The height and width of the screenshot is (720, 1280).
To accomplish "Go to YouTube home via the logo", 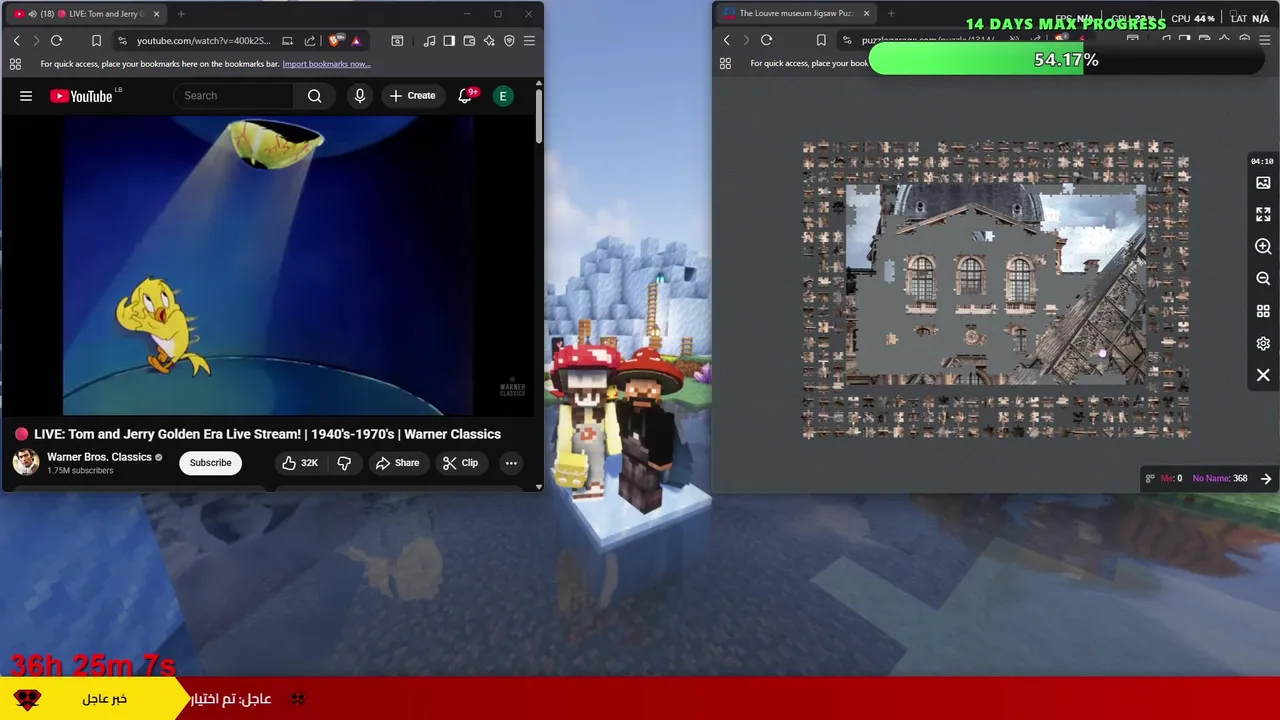I will tap(81, 96).
